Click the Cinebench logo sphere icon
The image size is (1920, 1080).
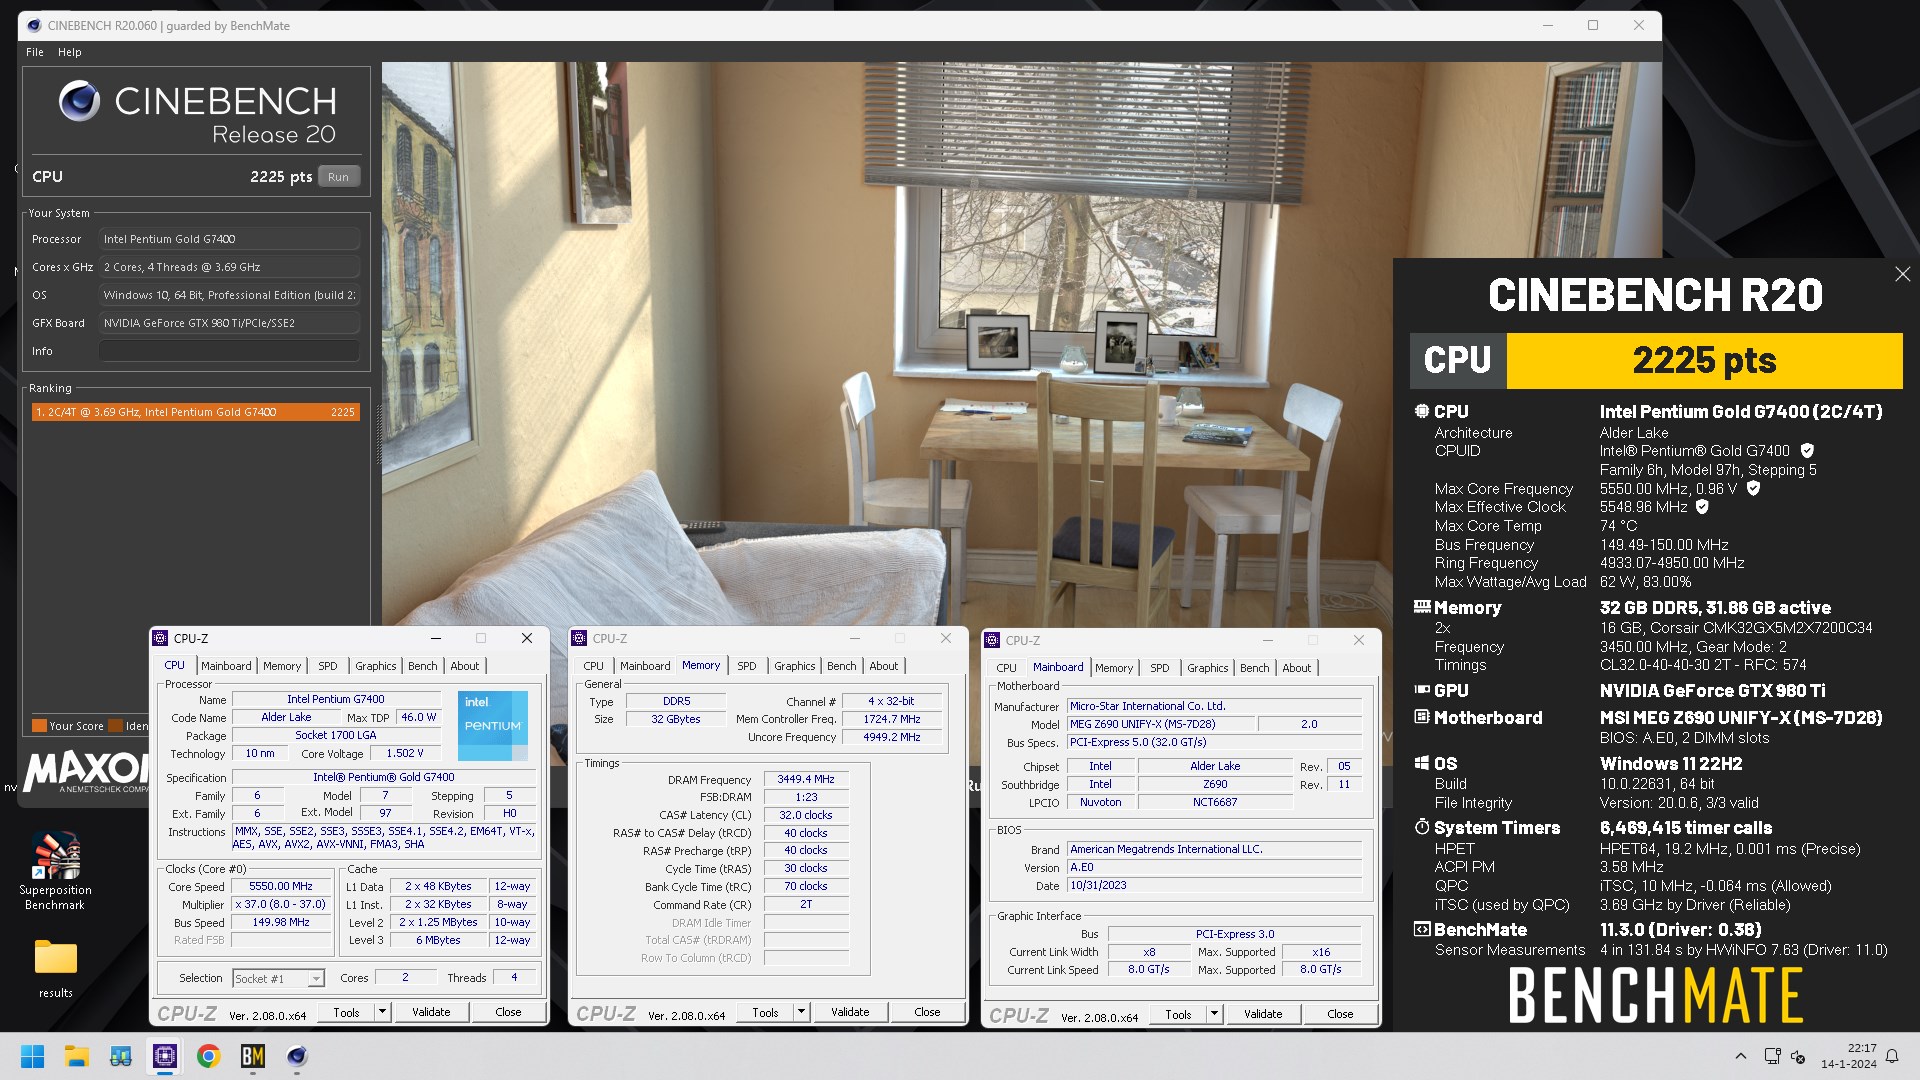79,101
